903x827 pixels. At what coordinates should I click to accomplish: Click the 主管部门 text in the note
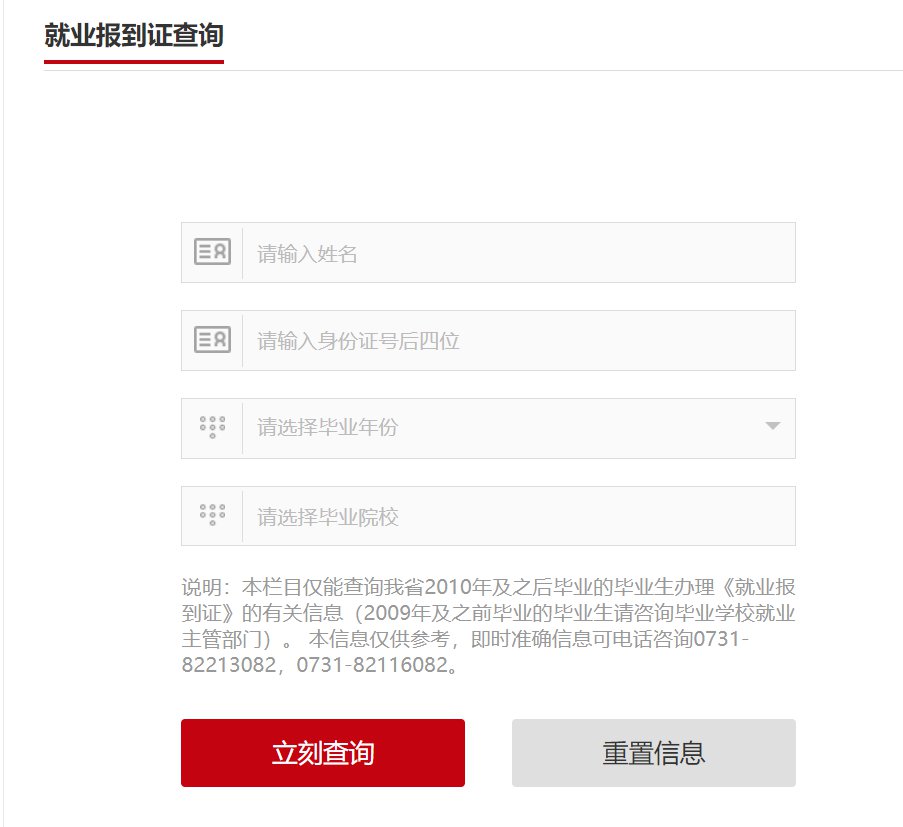(232, 639)
